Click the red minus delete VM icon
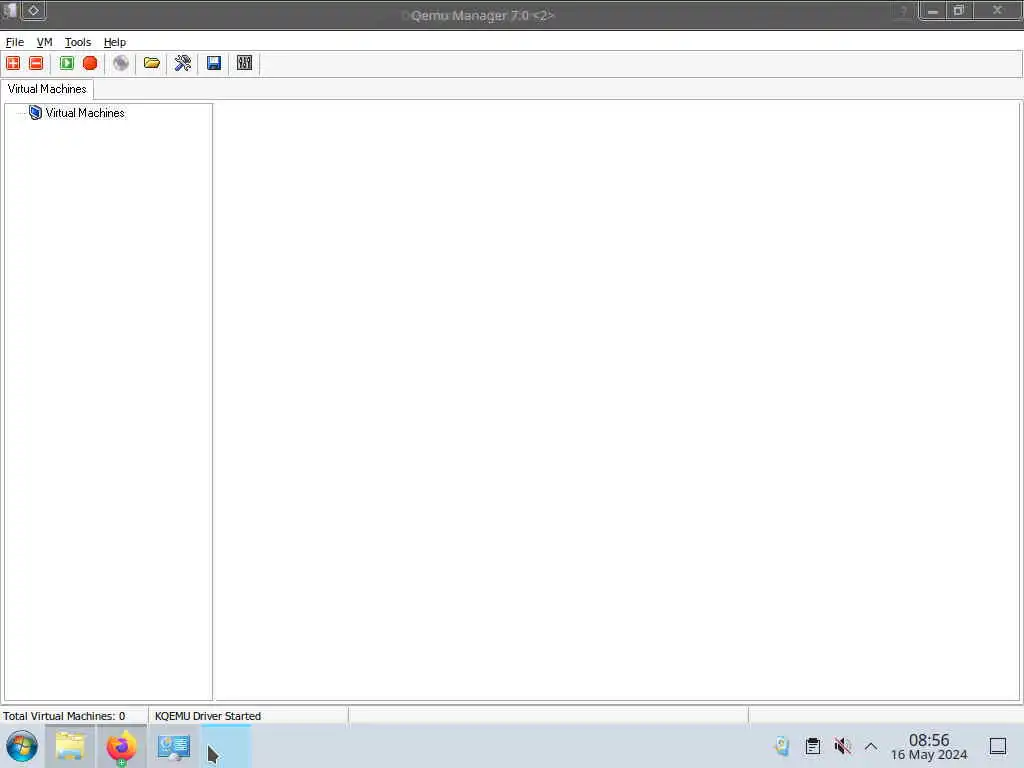The image size is (1024, 768). (36, 63)
